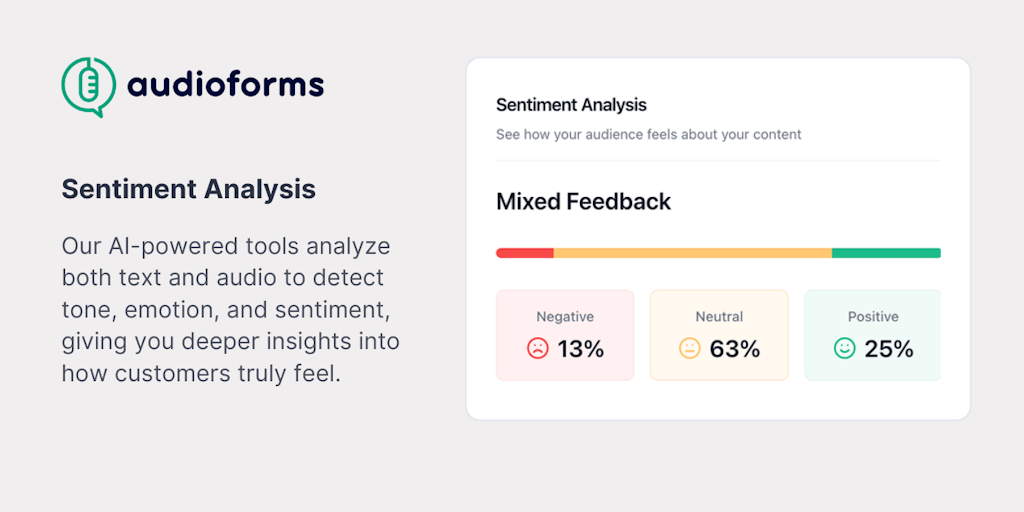This screenshot has width=1024, height=512.
Task: Select the Negative sentiment card
Action: (x=565, y=335)
